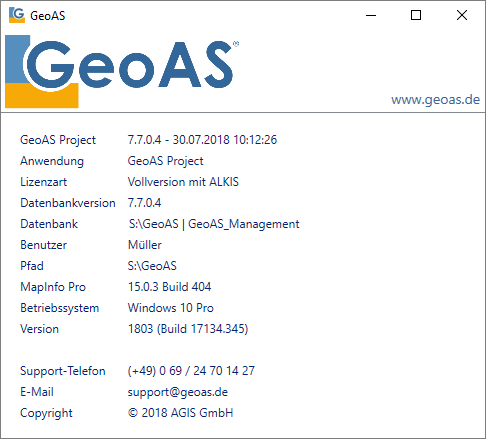
Task: Click the 'Datenbankversion' label
Action: click(68, 203)
